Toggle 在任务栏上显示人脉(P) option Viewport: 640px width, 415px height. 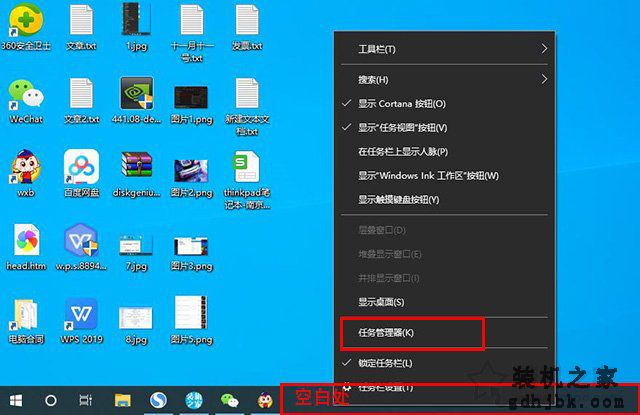pyautogui.click(x=444, y=152)
